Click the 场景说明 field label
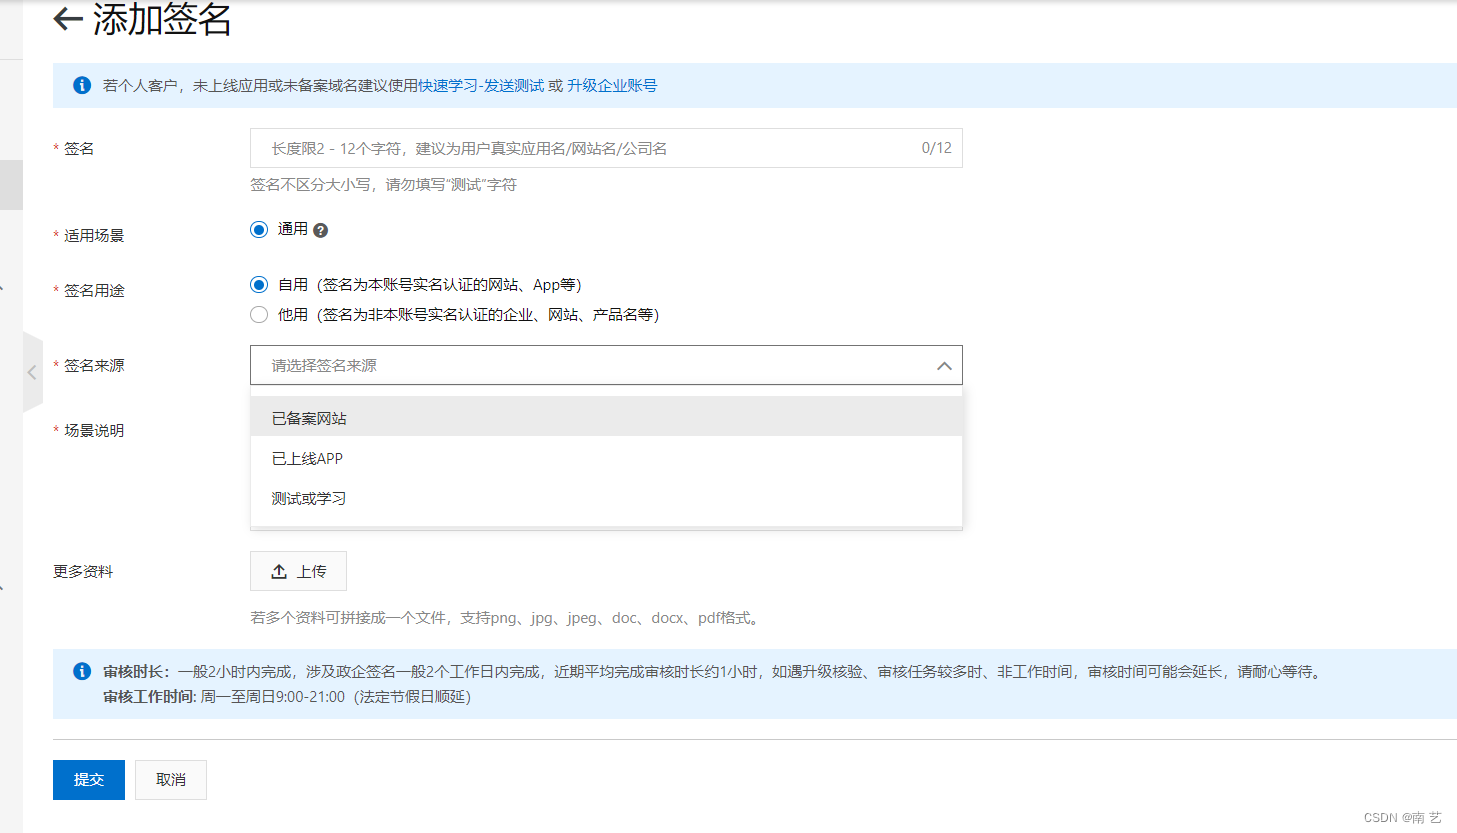This screenshot has width=1457, height=833. pyautogui.click(x=94, y=431)
